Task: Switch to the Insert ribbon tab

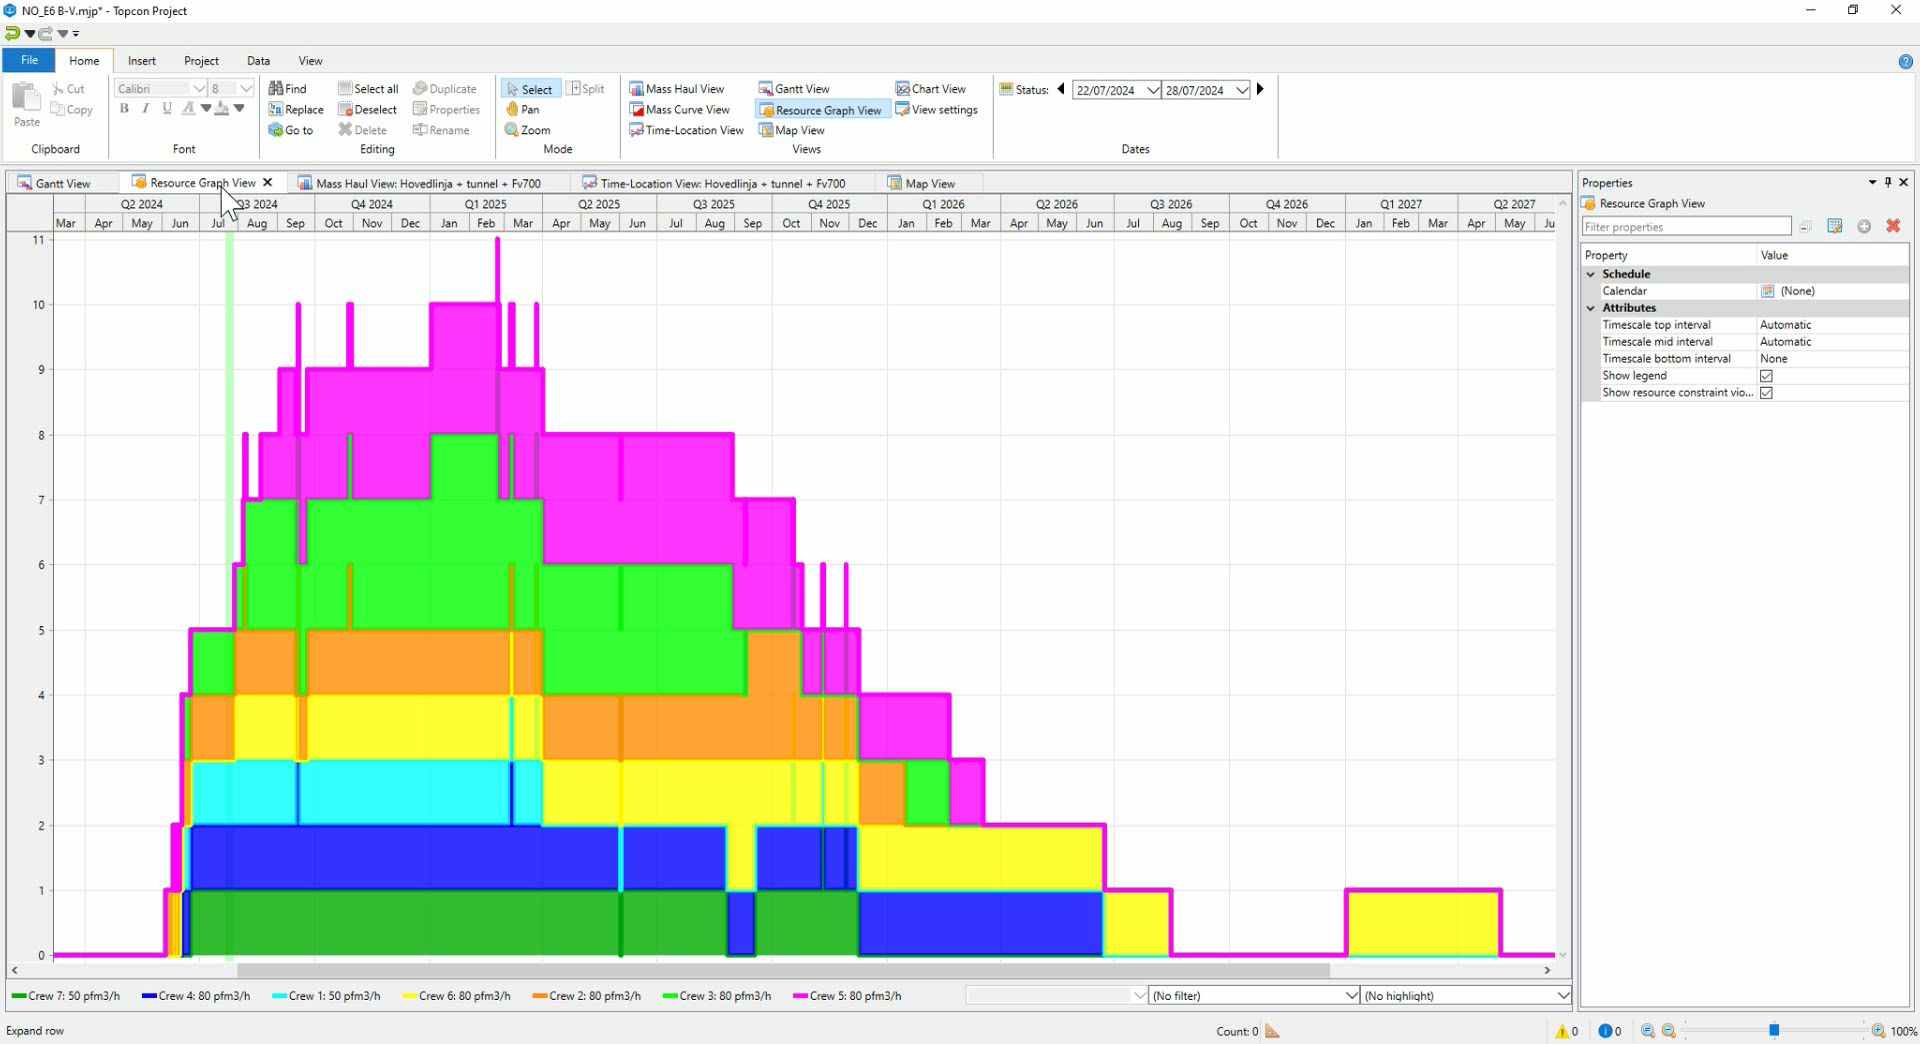Action: tap(142, 61)
